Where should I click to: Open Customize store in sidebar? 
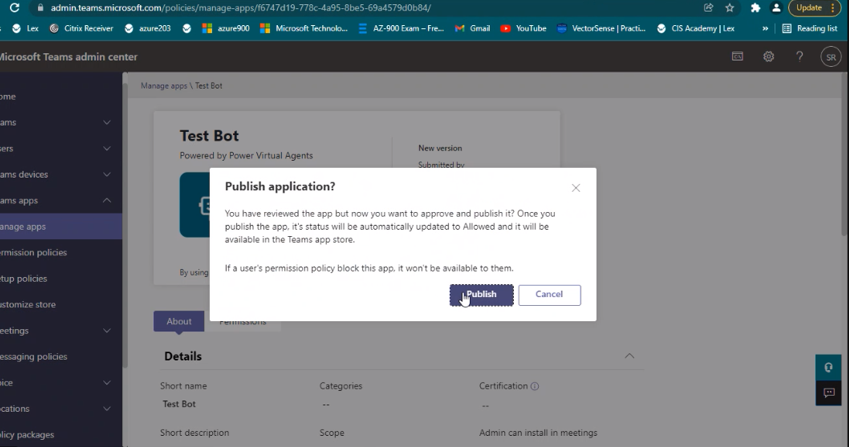[61, 304]
